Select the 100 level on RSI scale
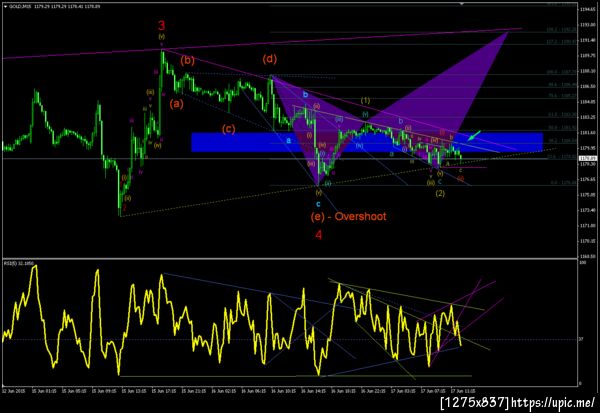 (583, 263)
